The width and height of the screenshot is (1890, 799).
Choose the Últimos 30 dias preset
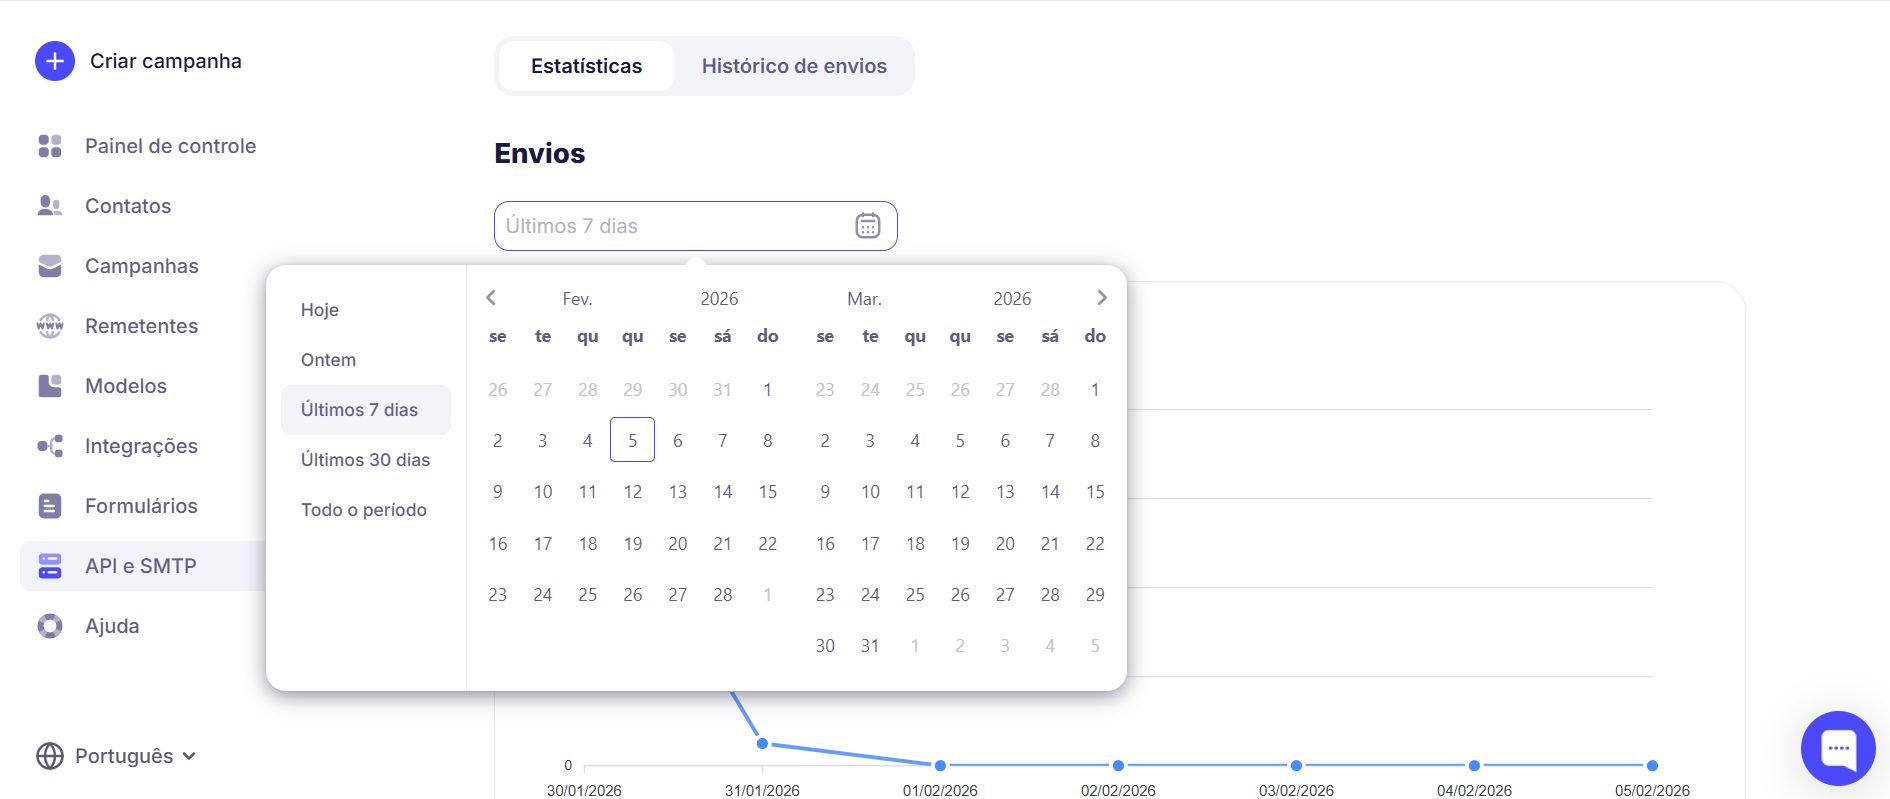(365, 460)
